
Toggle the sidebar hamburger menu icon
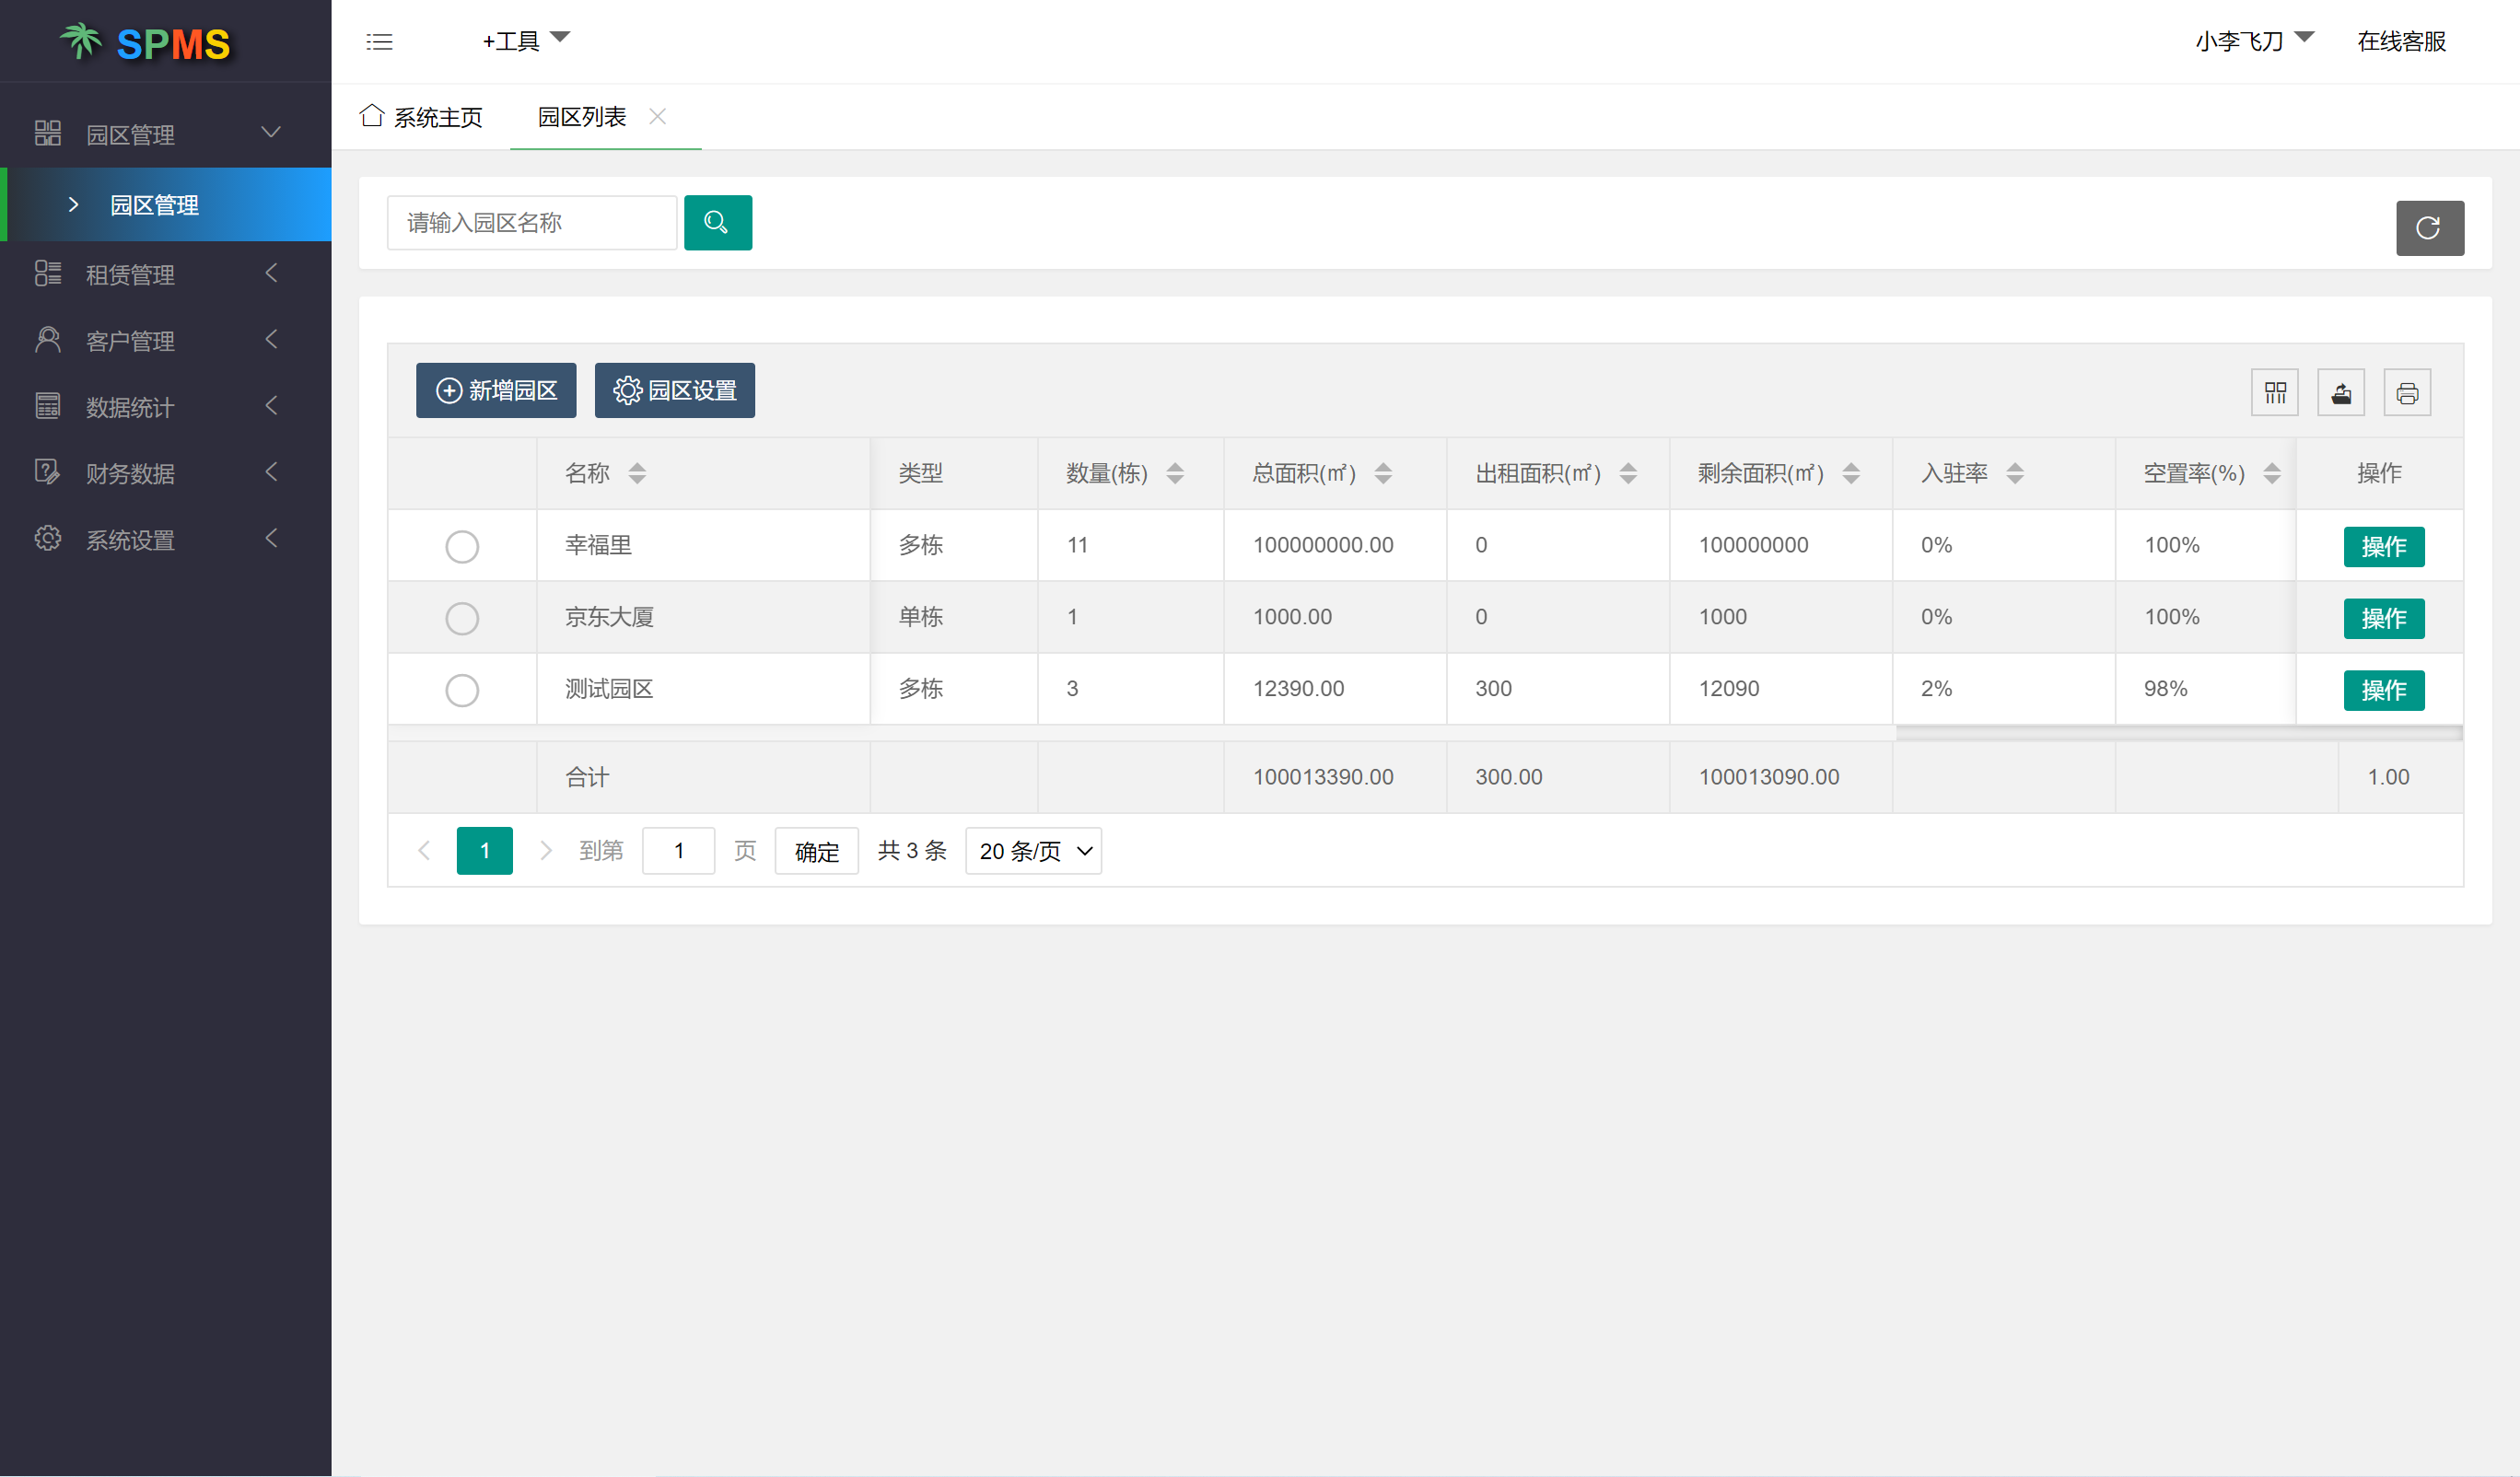(x=379, y=42)
